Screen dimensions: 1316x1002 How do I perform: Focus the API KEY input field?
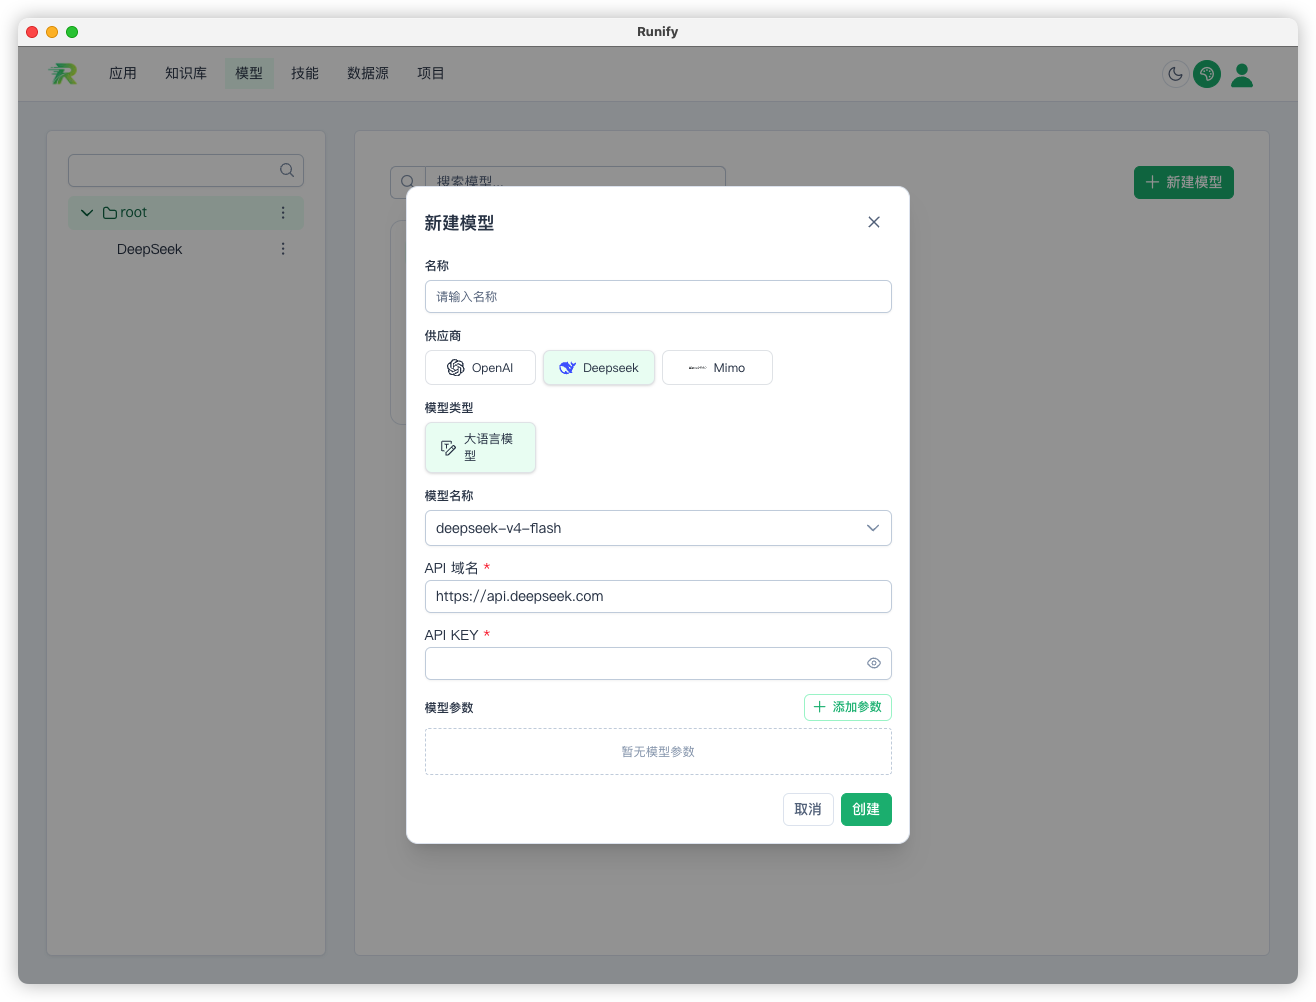pos(658,663)
